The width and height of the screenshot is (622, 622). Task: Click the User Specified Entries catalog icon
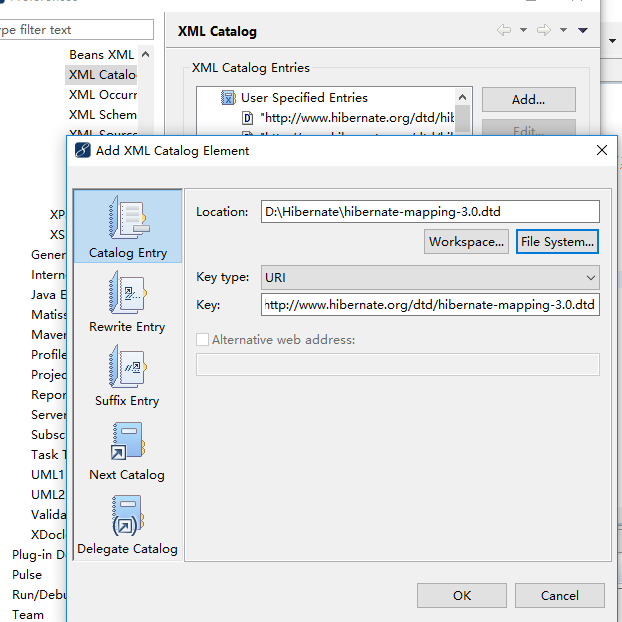(x=228, y=98)
